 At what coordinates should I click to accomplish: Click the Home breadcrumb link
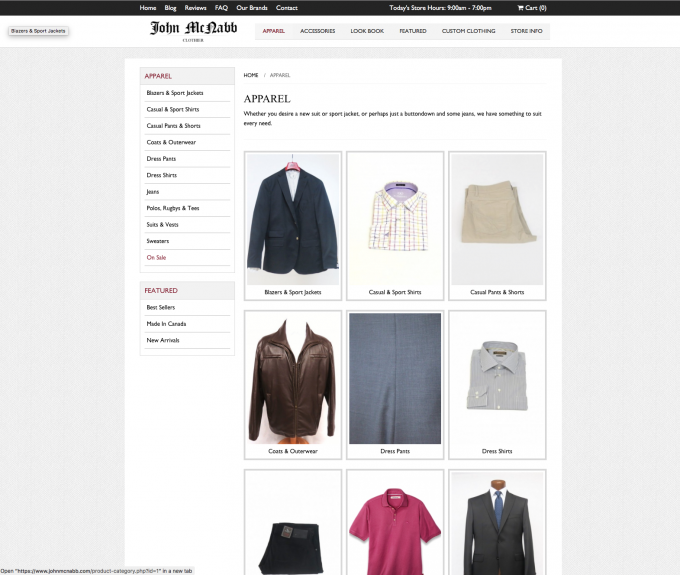[x=251, y=76]
